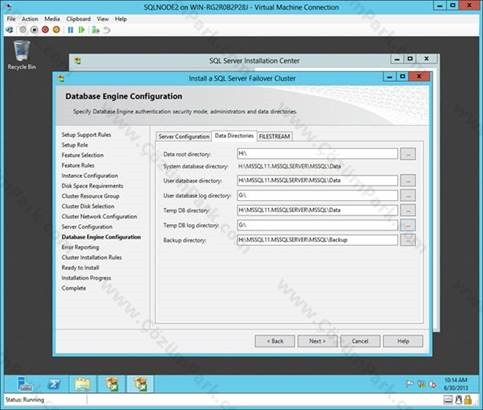Send Ctrl+Alt+Delete via toolbar icon
This screenshot has height=410, width=483.
(10, 30)
